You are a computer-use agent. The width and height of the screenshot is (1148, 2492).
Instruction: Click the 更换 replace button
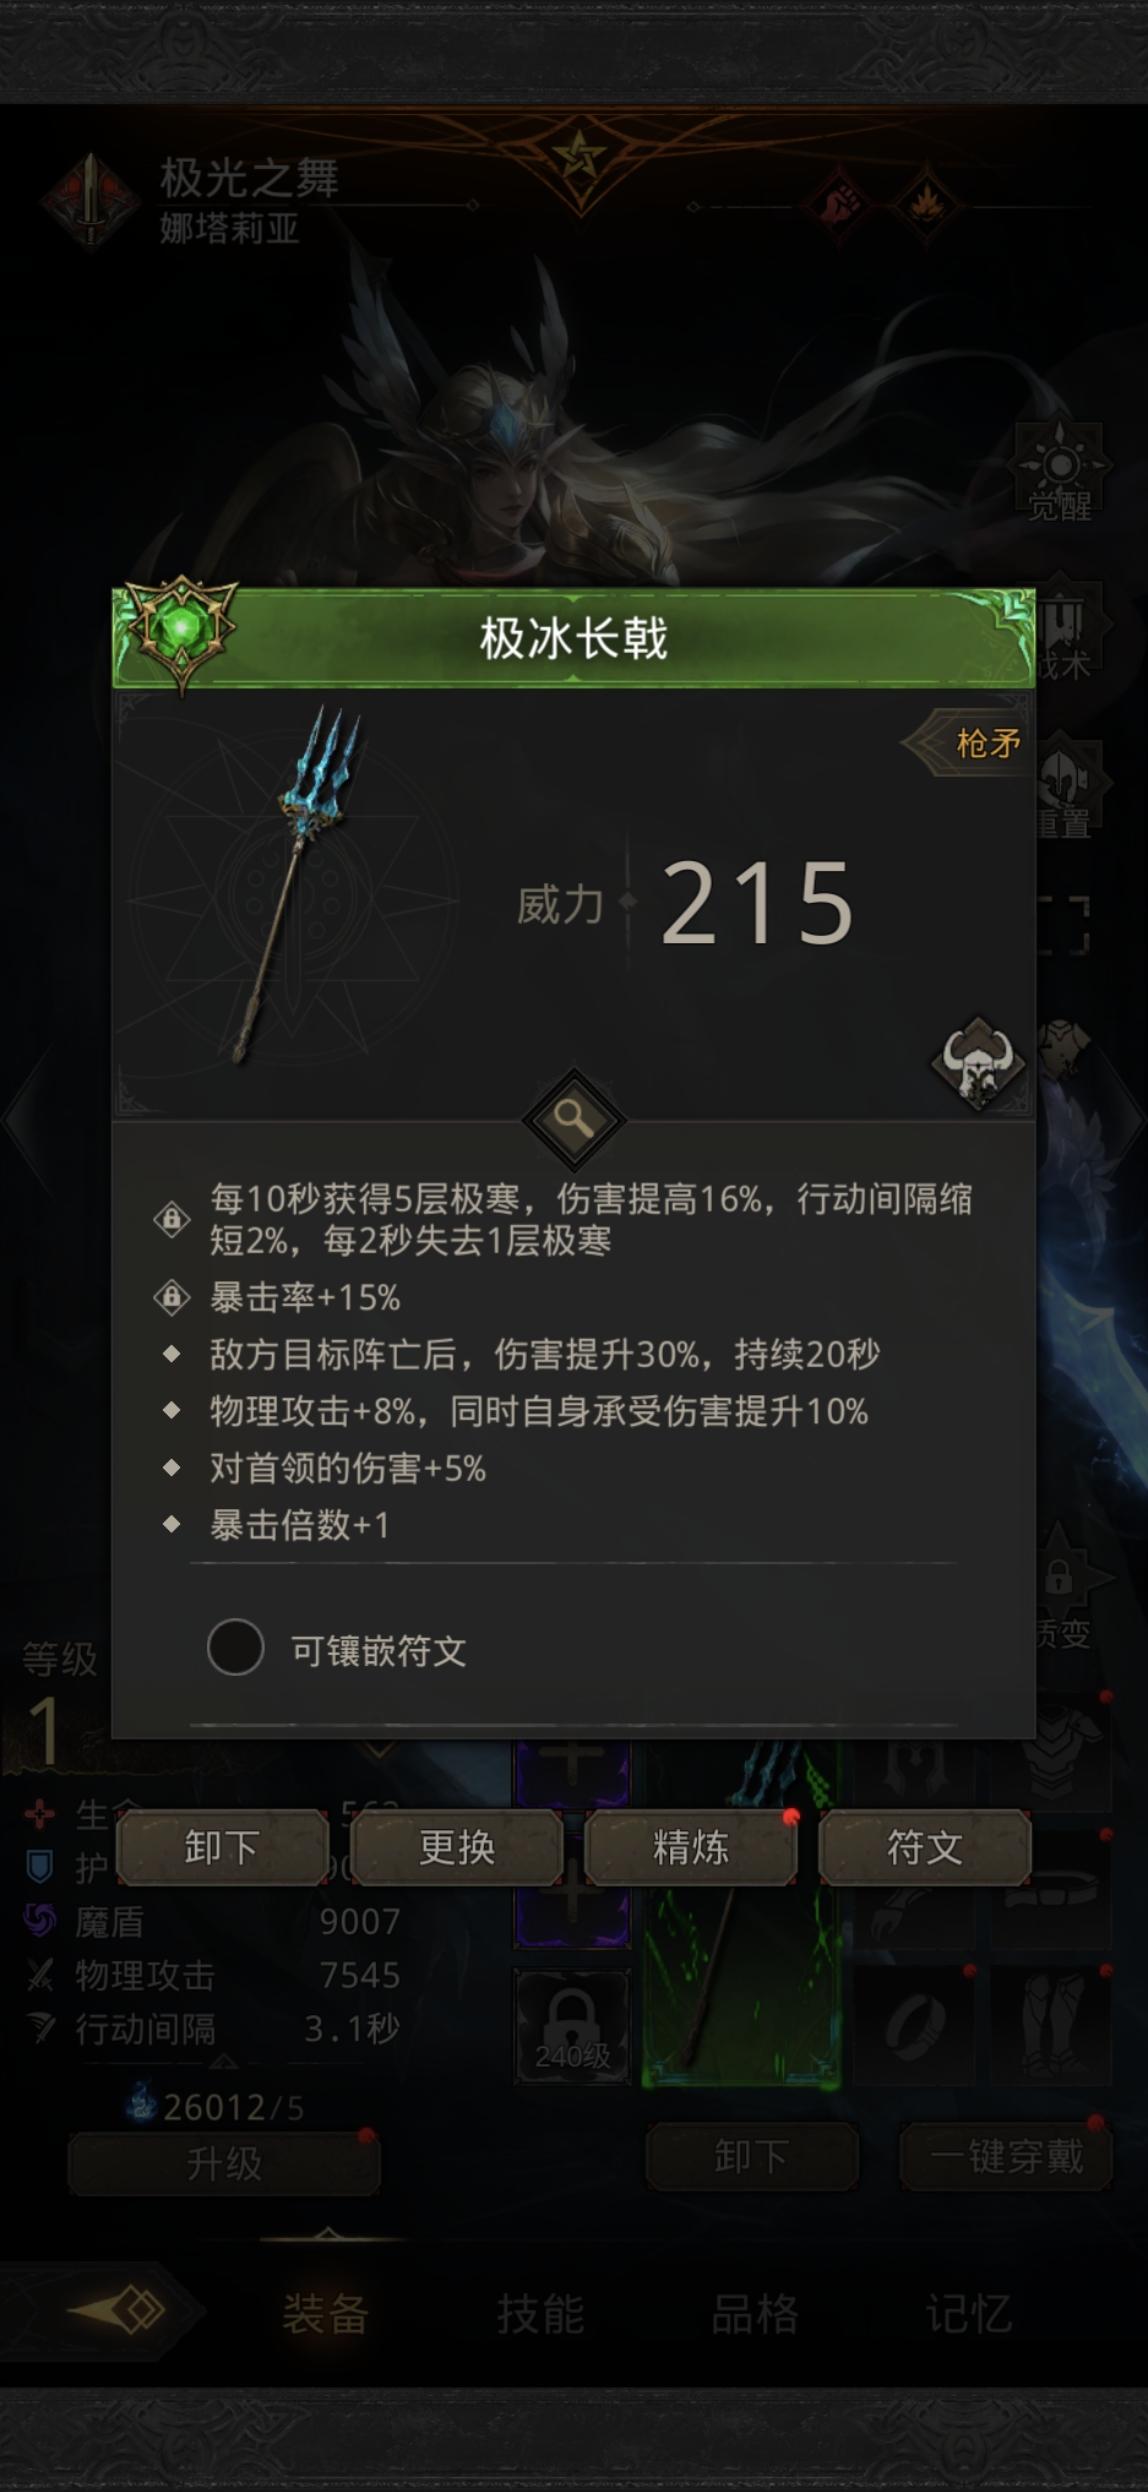pyautogui.click(x=456, y=1847)
